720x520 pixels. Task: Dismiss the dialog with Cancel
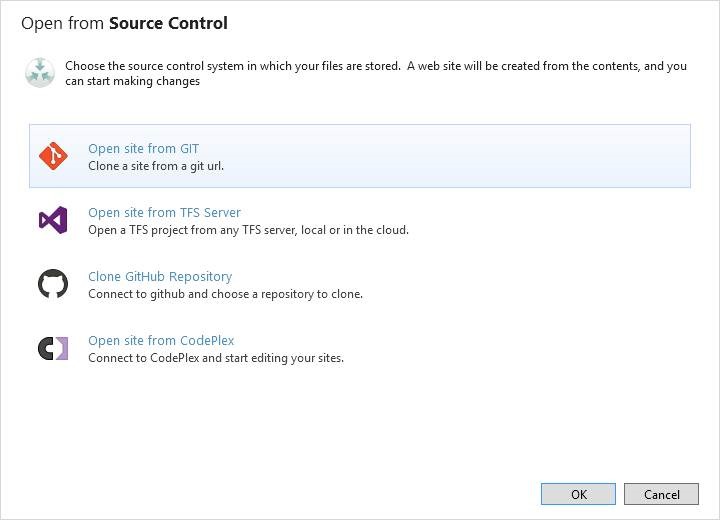(x=661, y=494)
